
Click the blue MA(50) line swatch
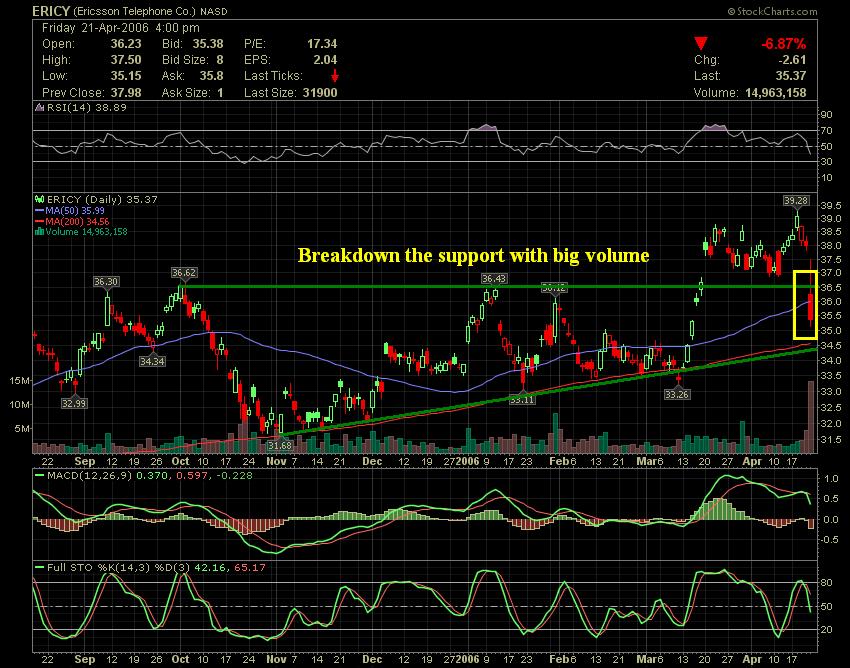[x=40, y=211]
